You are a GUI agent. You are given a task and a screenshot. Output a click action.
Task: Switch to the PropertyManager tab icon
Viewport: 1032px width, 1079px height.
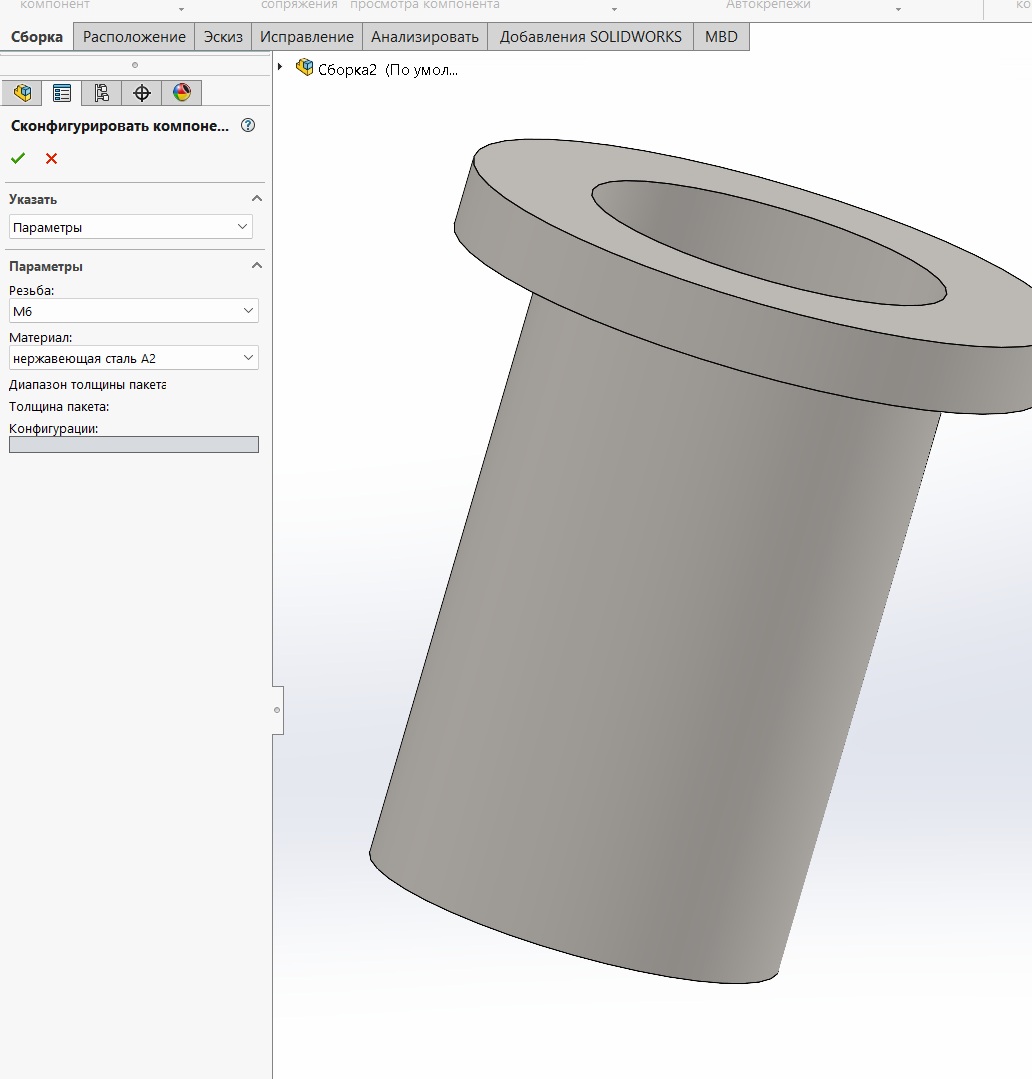click(x=62, y=93)
